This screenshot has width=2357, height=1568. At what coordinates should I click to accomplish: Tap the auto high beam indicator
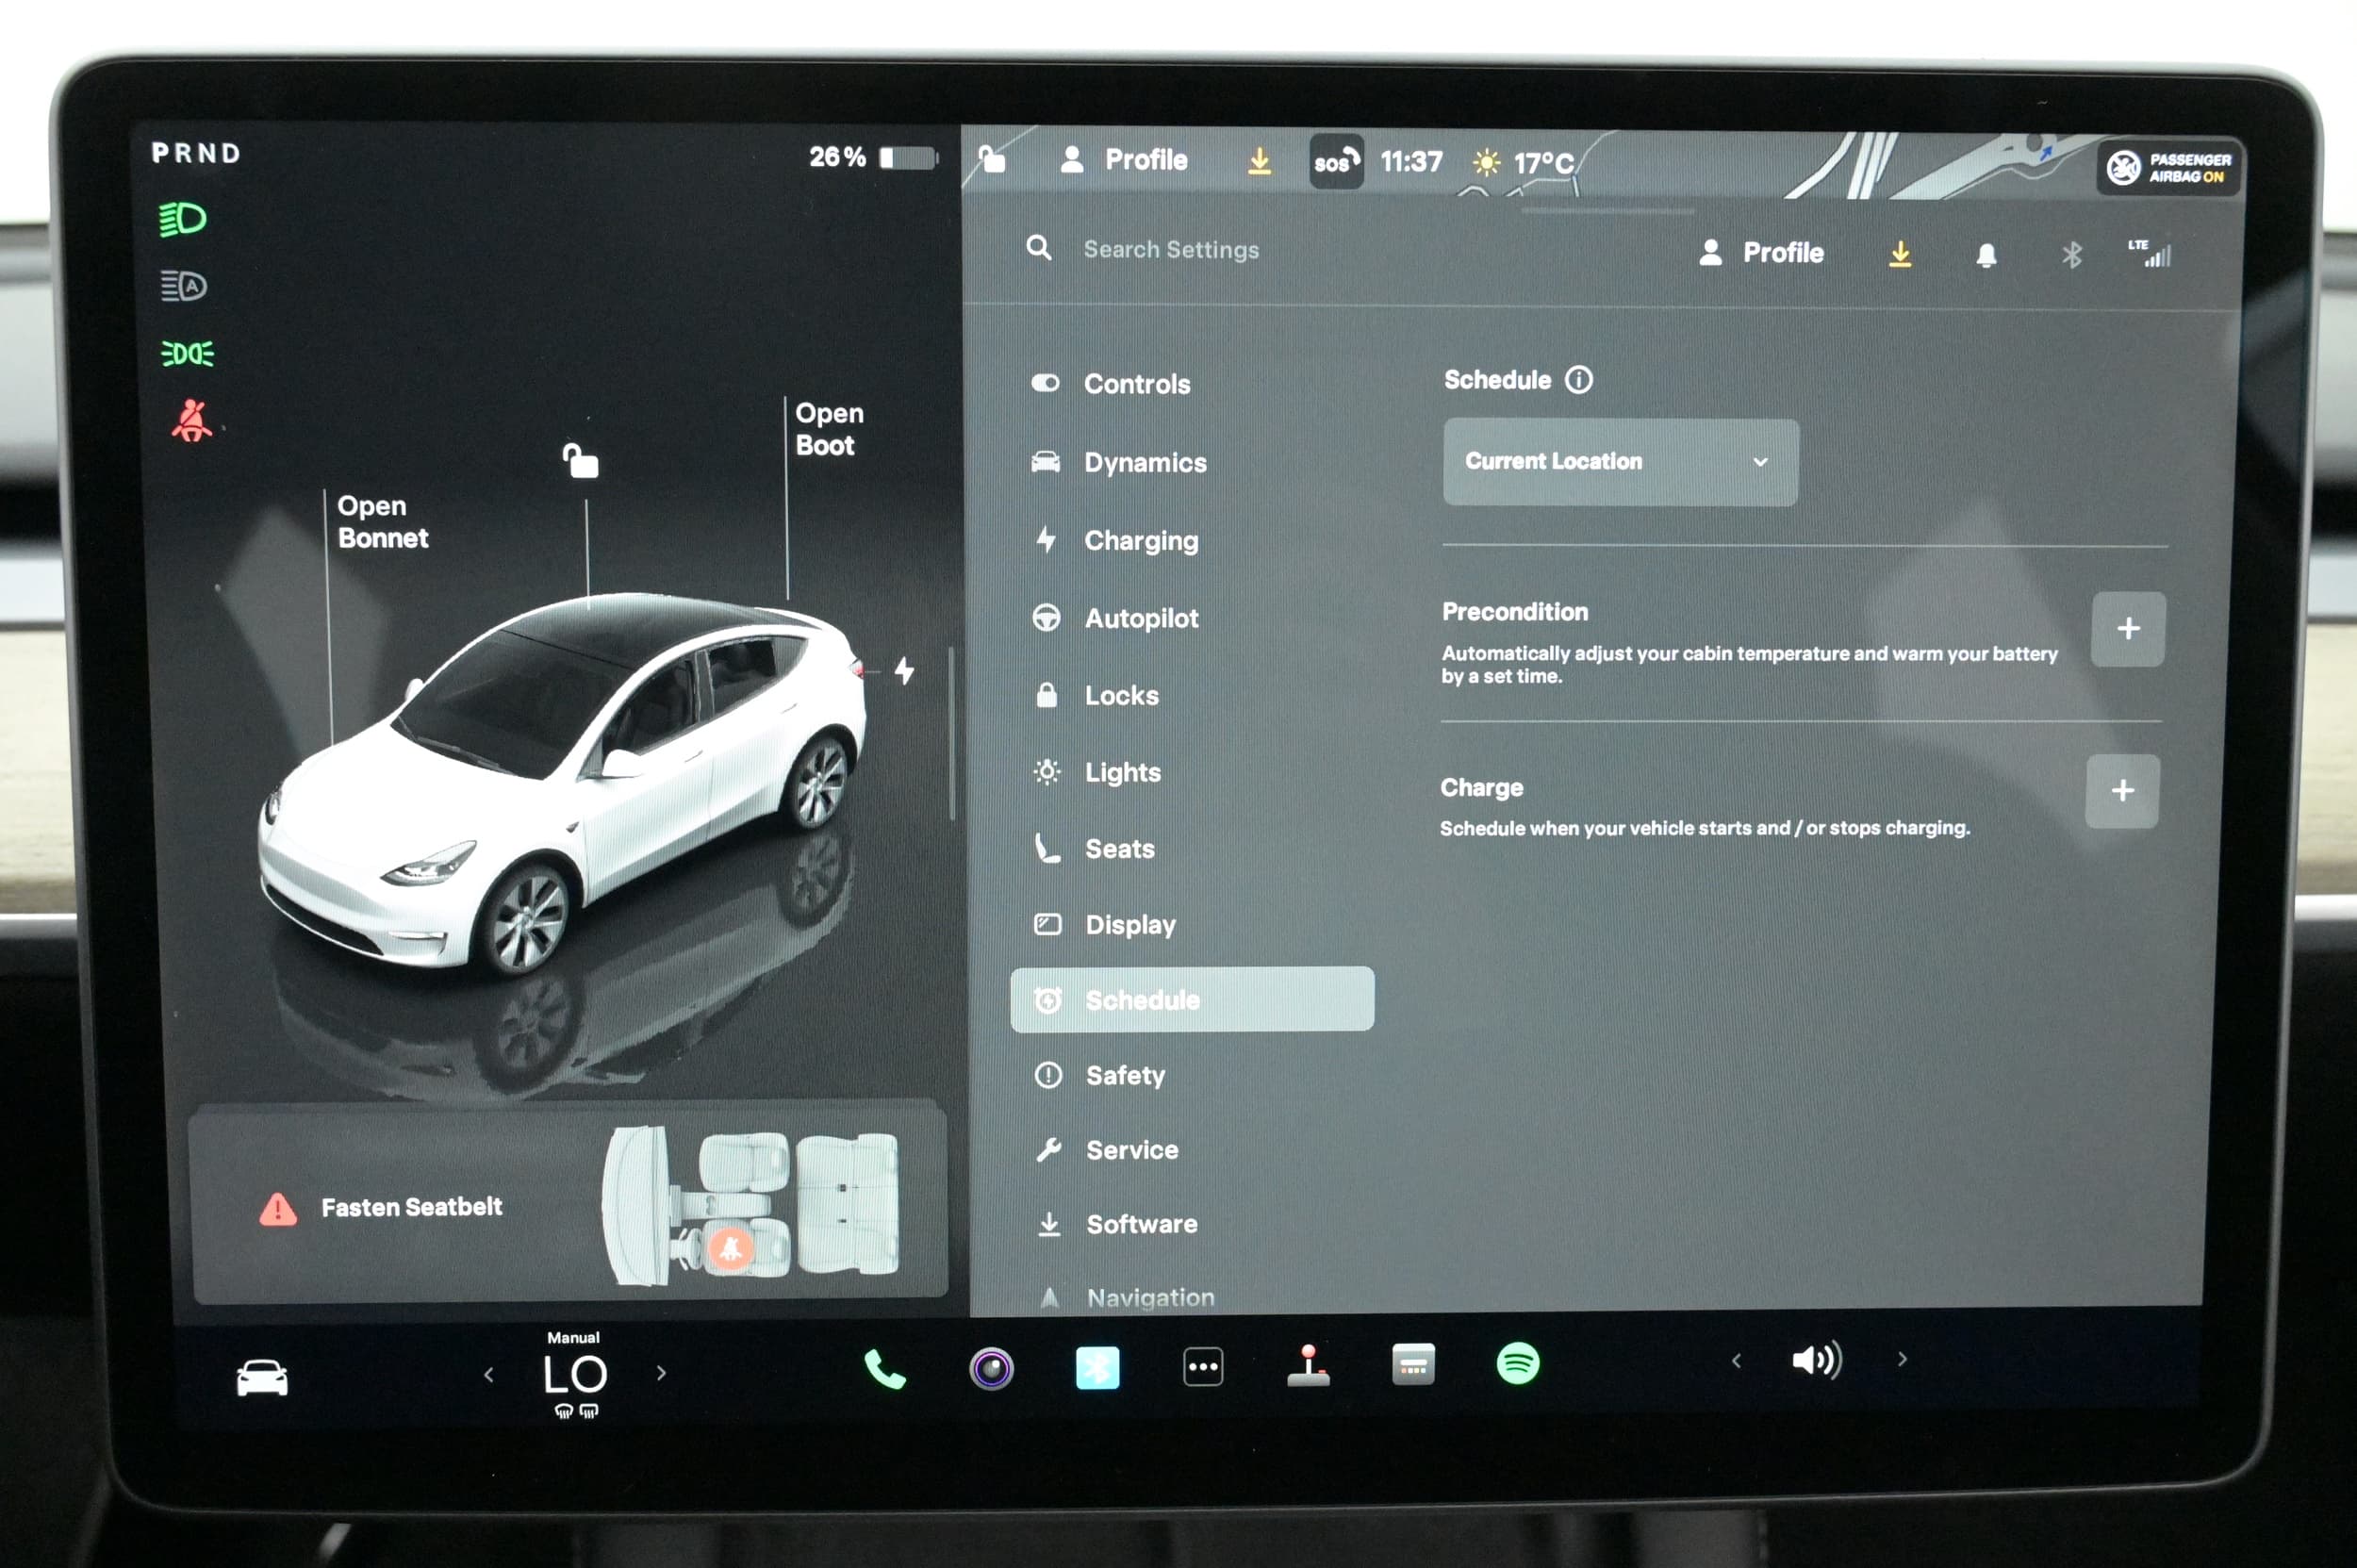(184, 286)
